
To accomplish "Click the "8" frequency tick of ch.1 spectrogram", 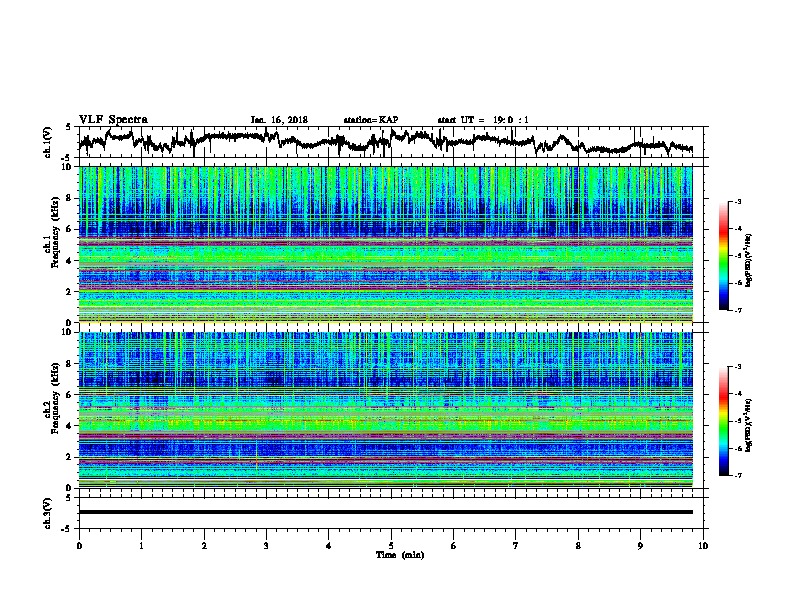I will pyautogui.click(x=70, y=198).
